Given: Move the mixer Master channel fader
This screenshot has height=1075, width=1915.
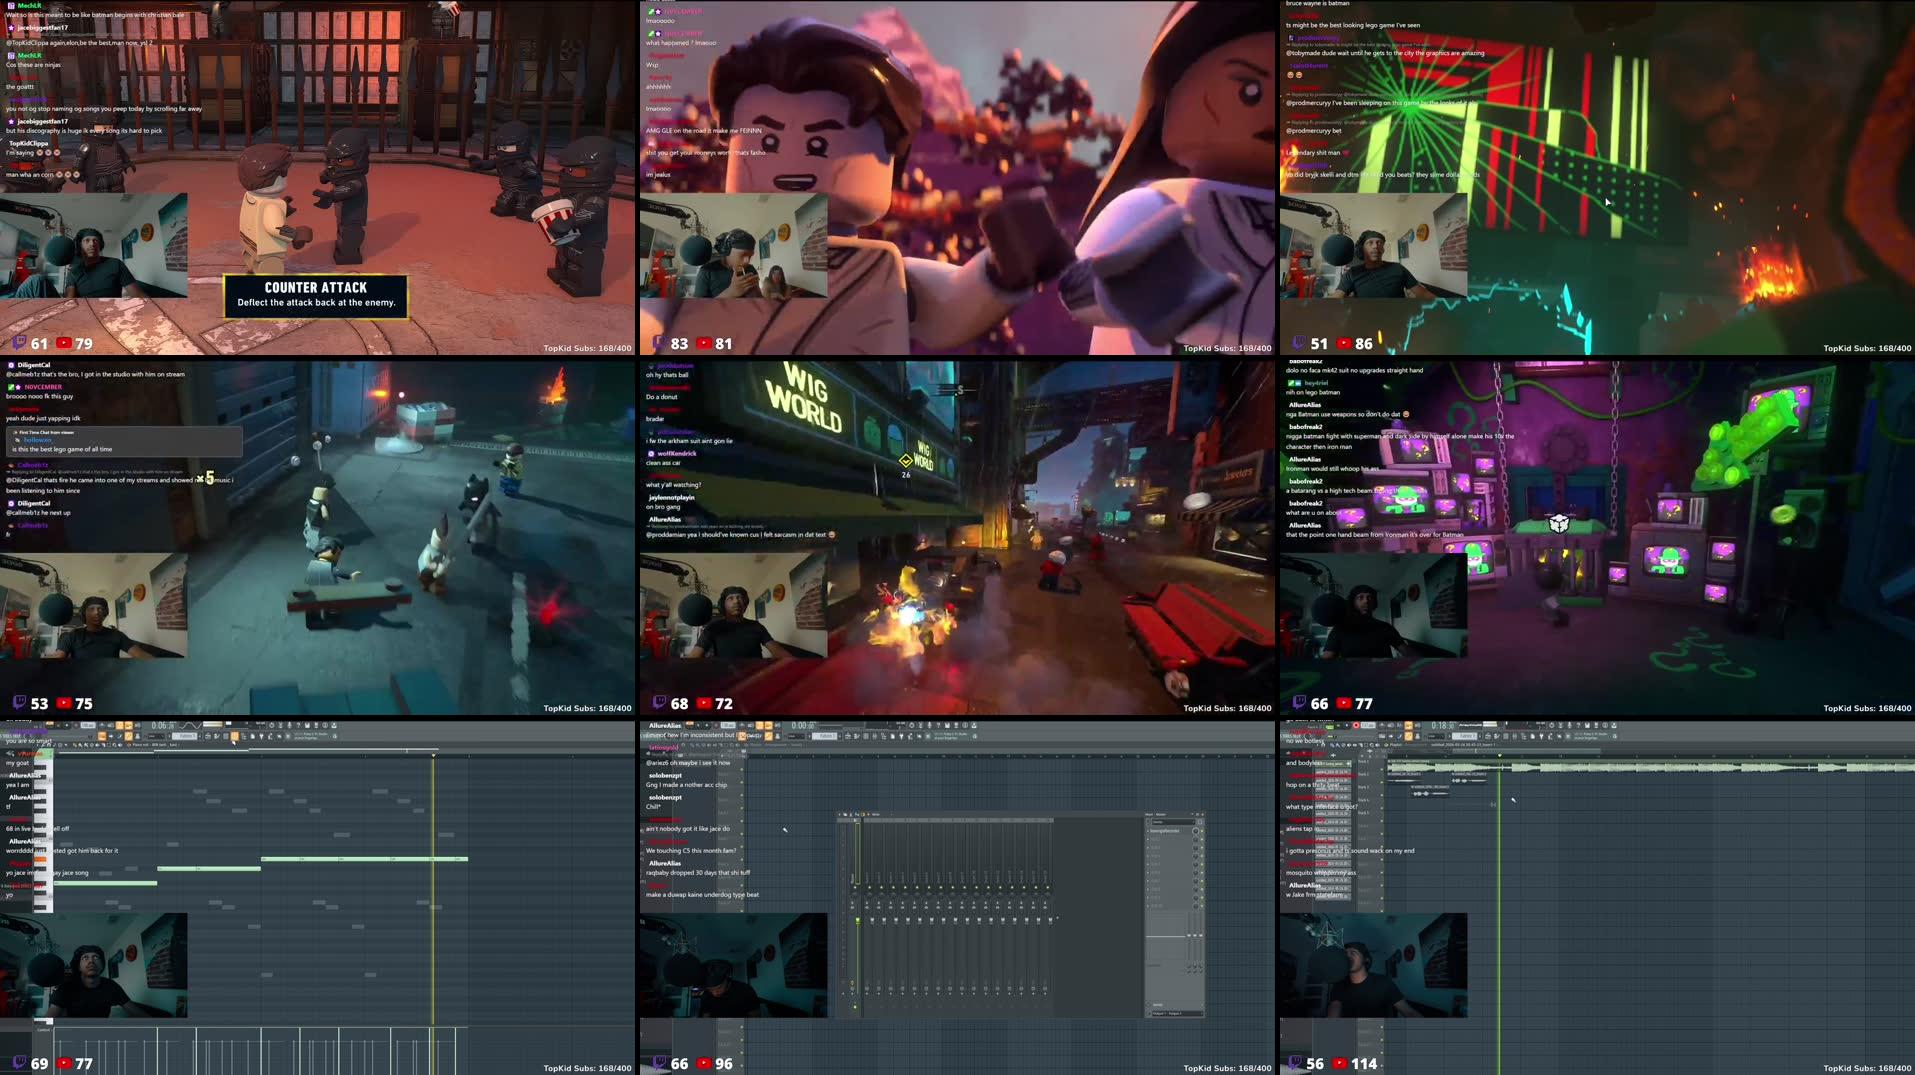Looking at the screenshot, I should (x=858, y=920).
